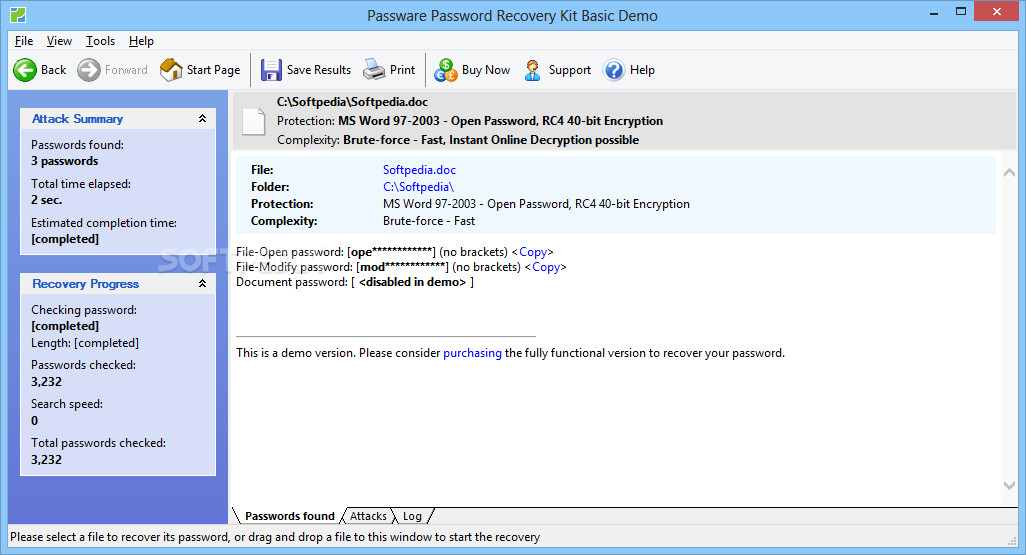Click the scrollbar down arrow

click(1009, 485)
